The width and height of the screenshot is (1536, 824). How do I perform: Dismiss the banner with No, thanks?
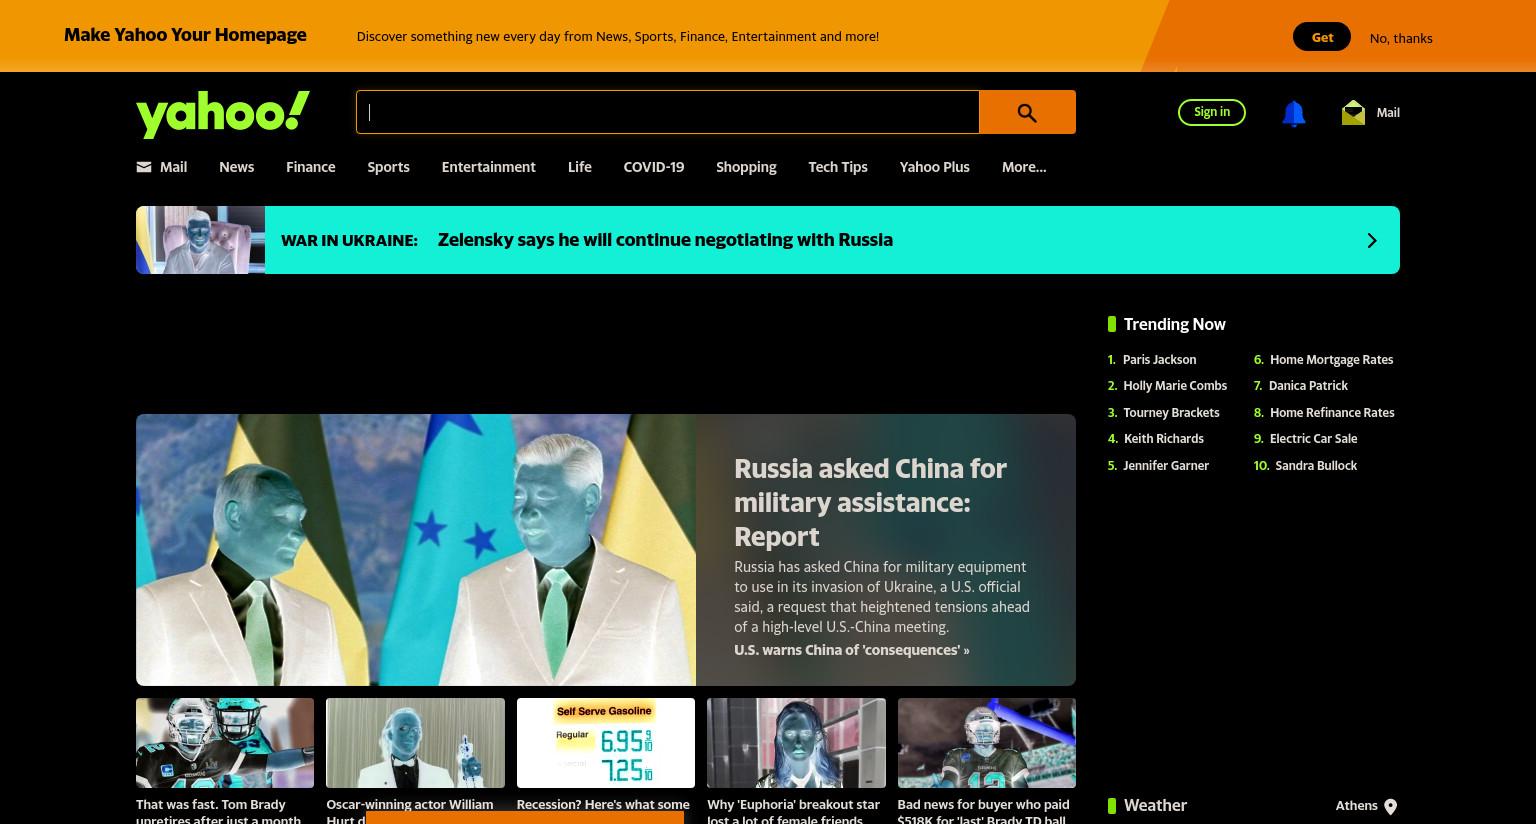(1401, 38)
